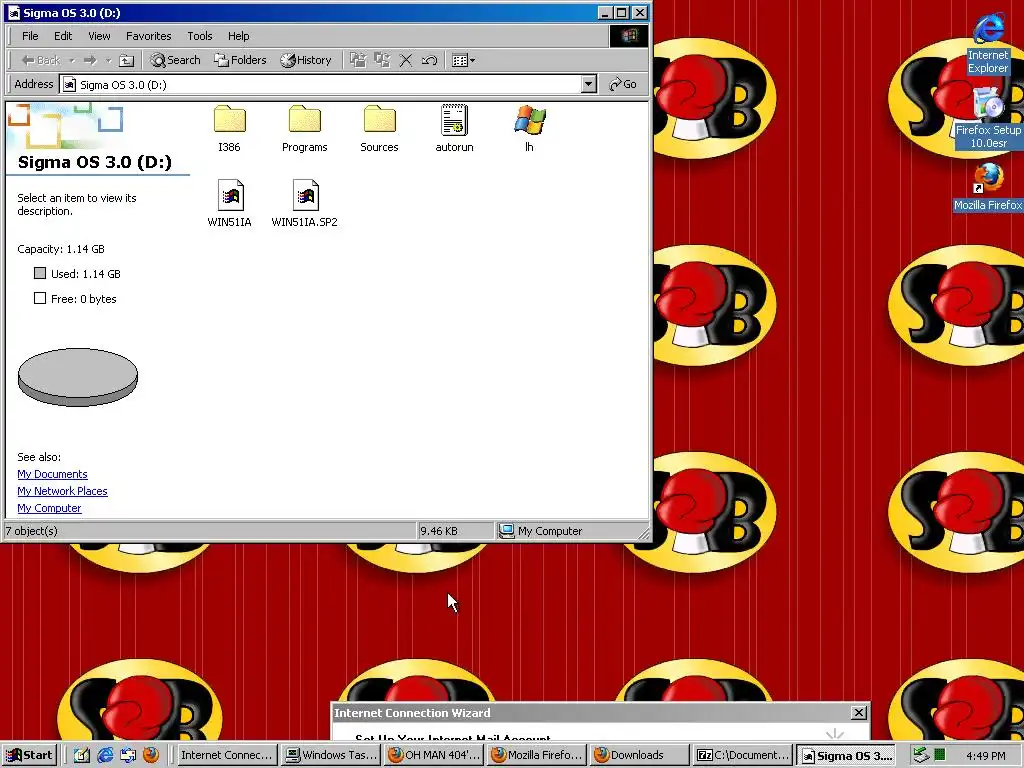Select the lh Windows-logo file
Image resolution: width=1024 pixels, height=768 pixels.
pos(530,129)
